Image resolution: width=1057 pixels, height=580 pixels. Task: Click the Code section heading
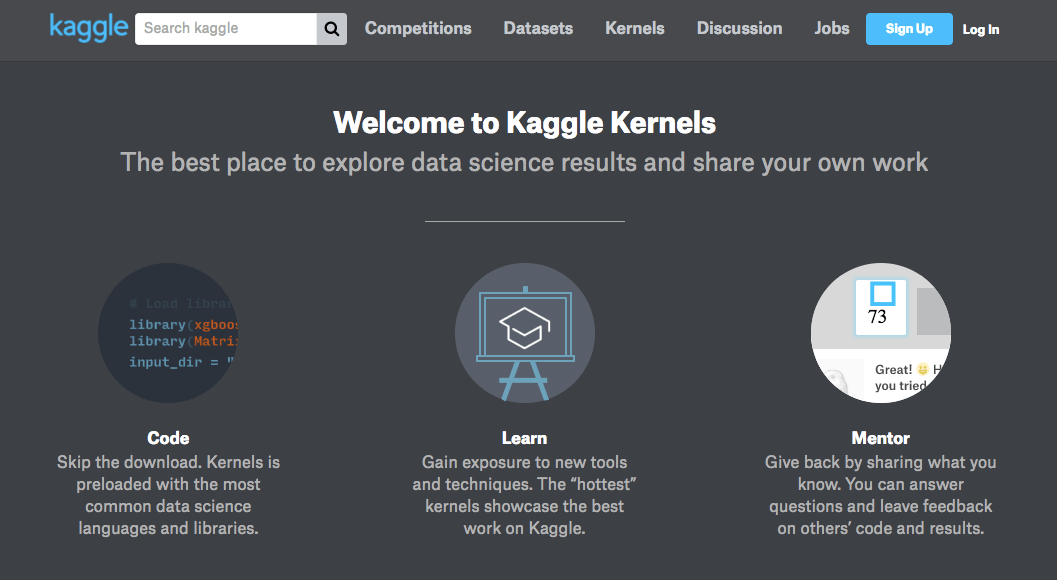168,438
